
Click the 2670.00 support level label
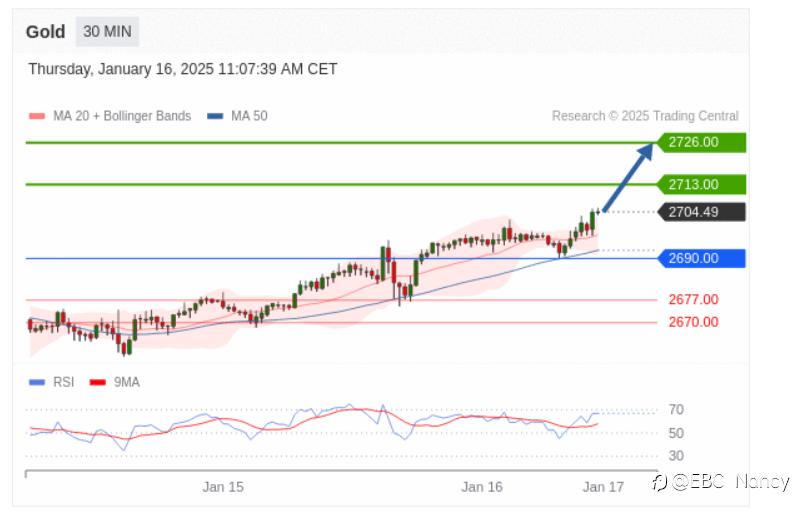(x=694, y=322)
